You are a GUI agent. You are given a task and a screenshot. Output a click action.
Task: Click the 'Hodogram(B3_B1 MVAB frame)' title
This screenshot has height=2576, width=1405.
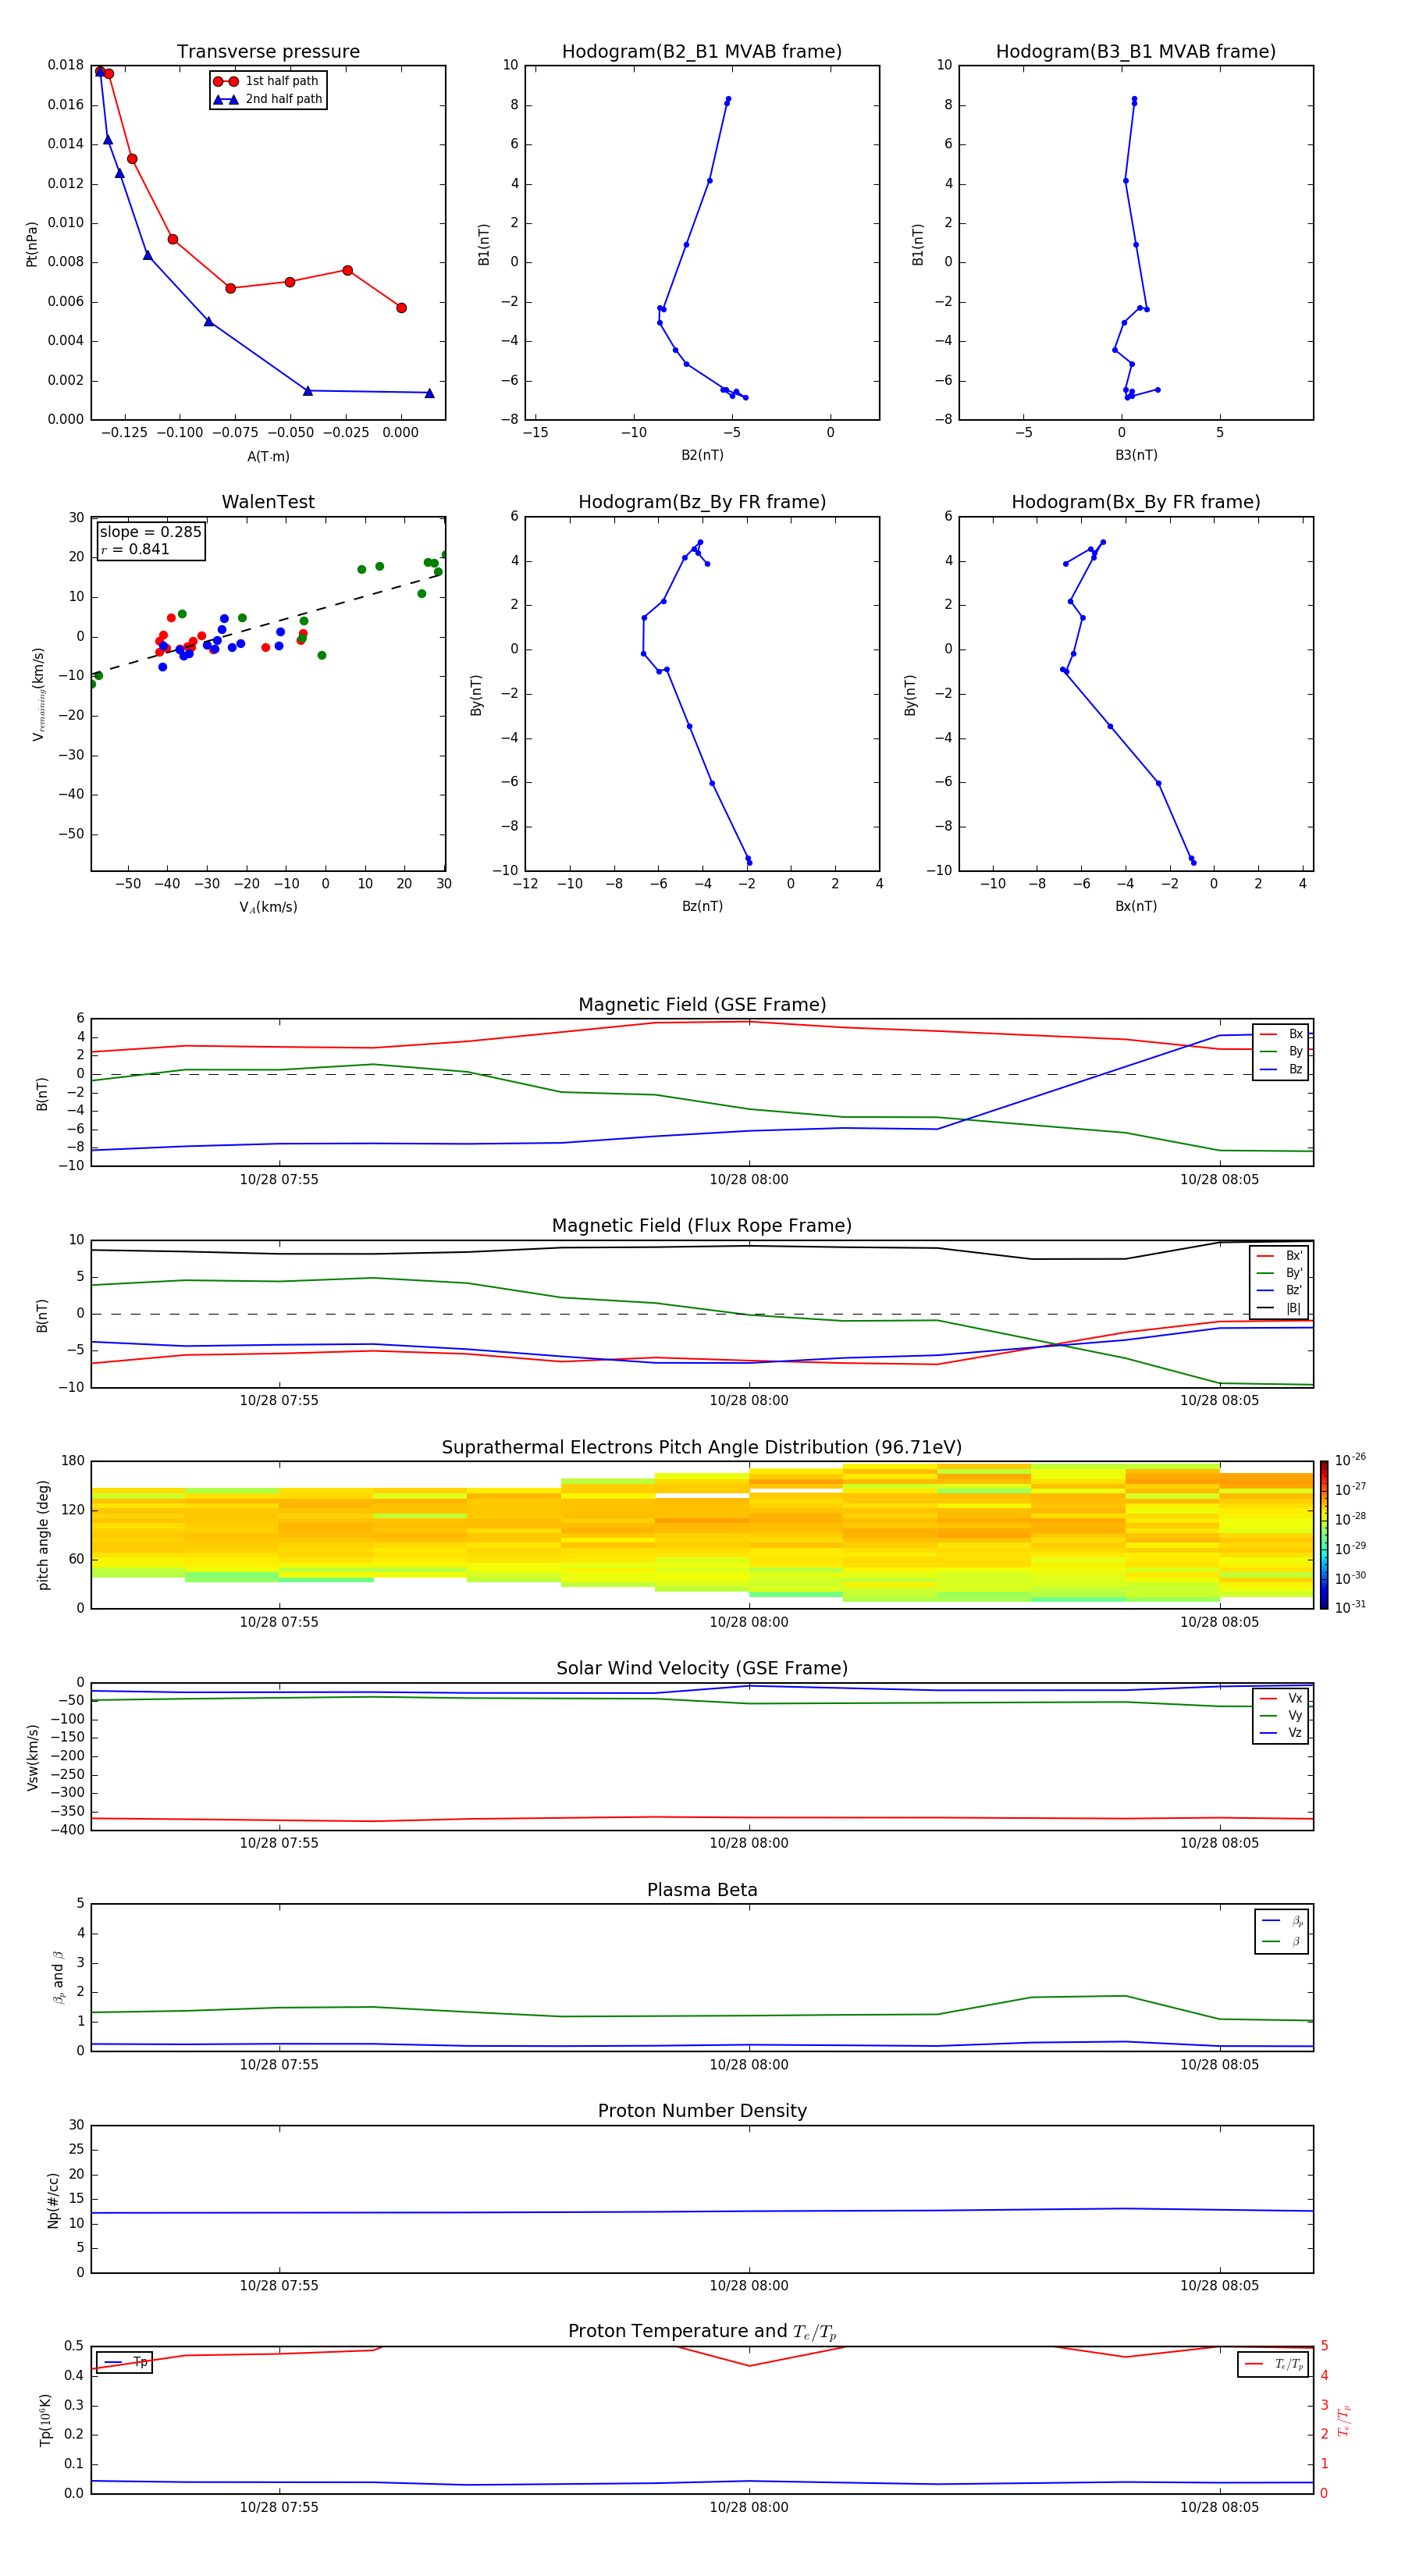[1136, 51]
